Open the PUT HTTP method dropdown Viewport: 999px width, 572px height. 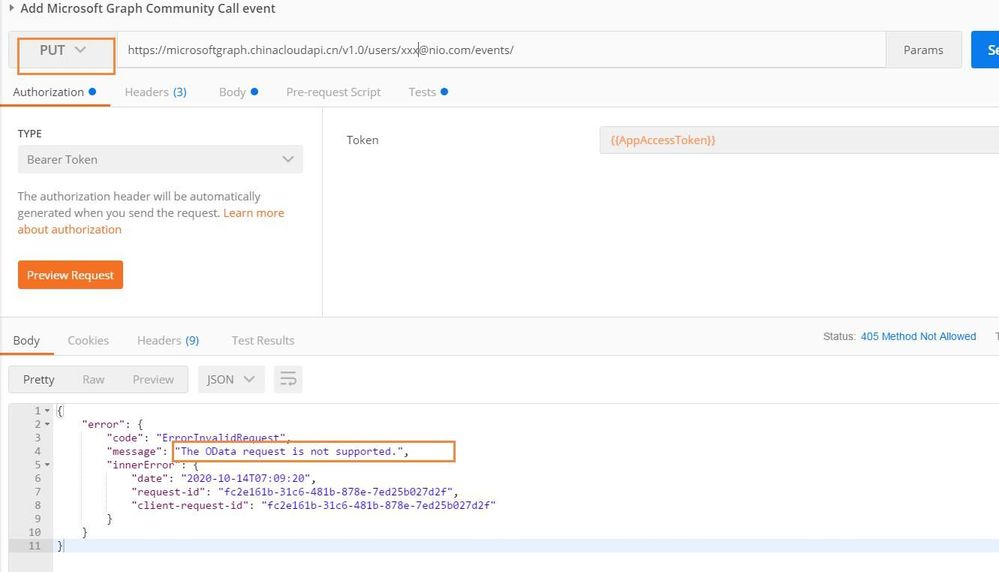coord(62,50)
